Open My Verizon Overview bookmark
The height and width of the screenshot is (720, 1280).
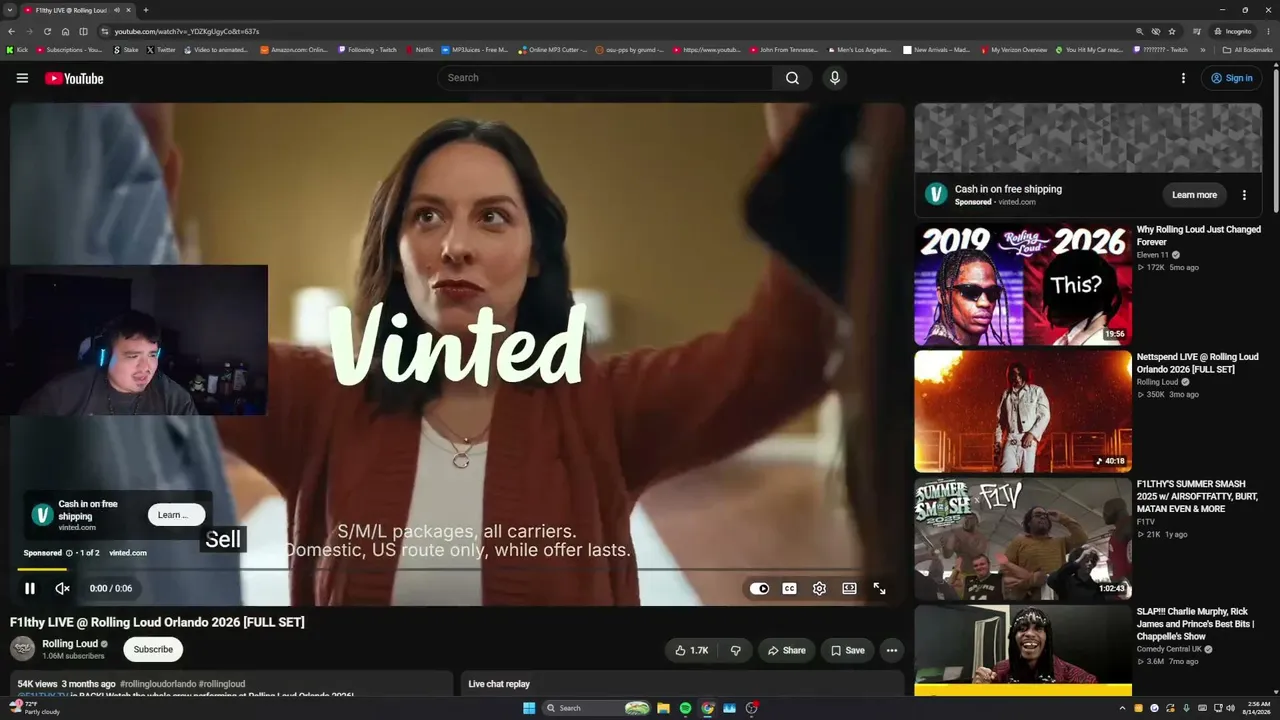point(1014,50)
